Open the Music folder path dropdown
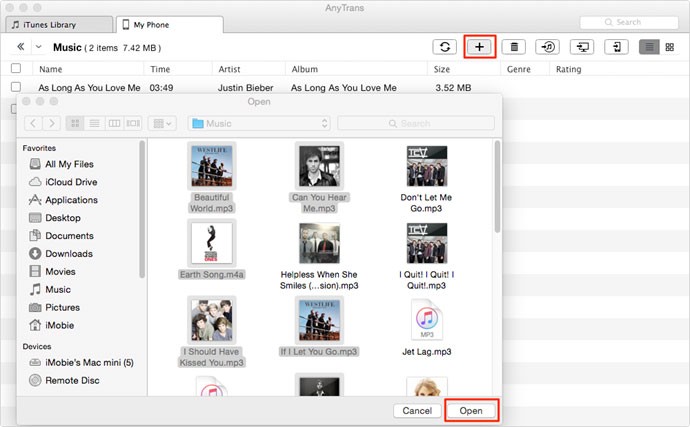This screenshot has width=690, height=427. 260,123
